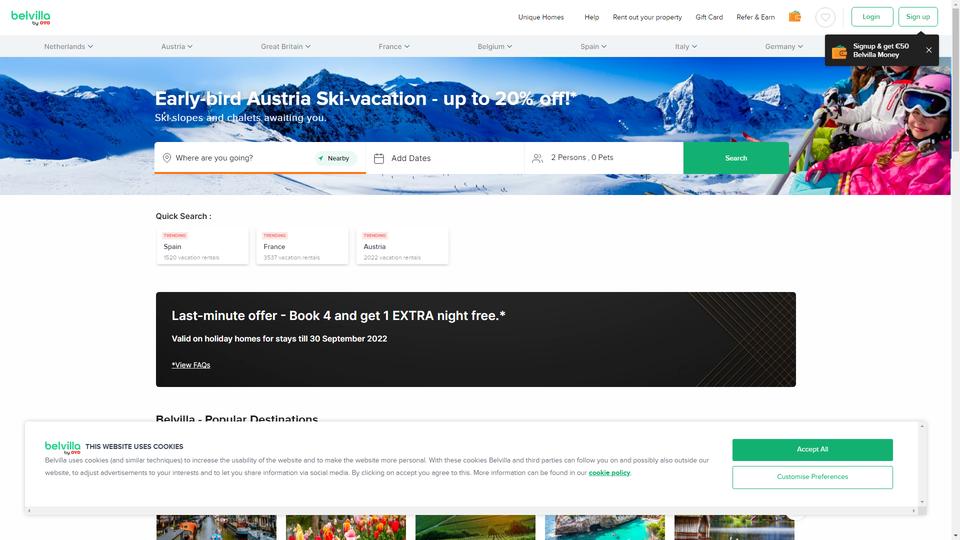Screen dimensions: 960x540
Task: Open the orange wallet icon in header
Action: coord(795,17)
